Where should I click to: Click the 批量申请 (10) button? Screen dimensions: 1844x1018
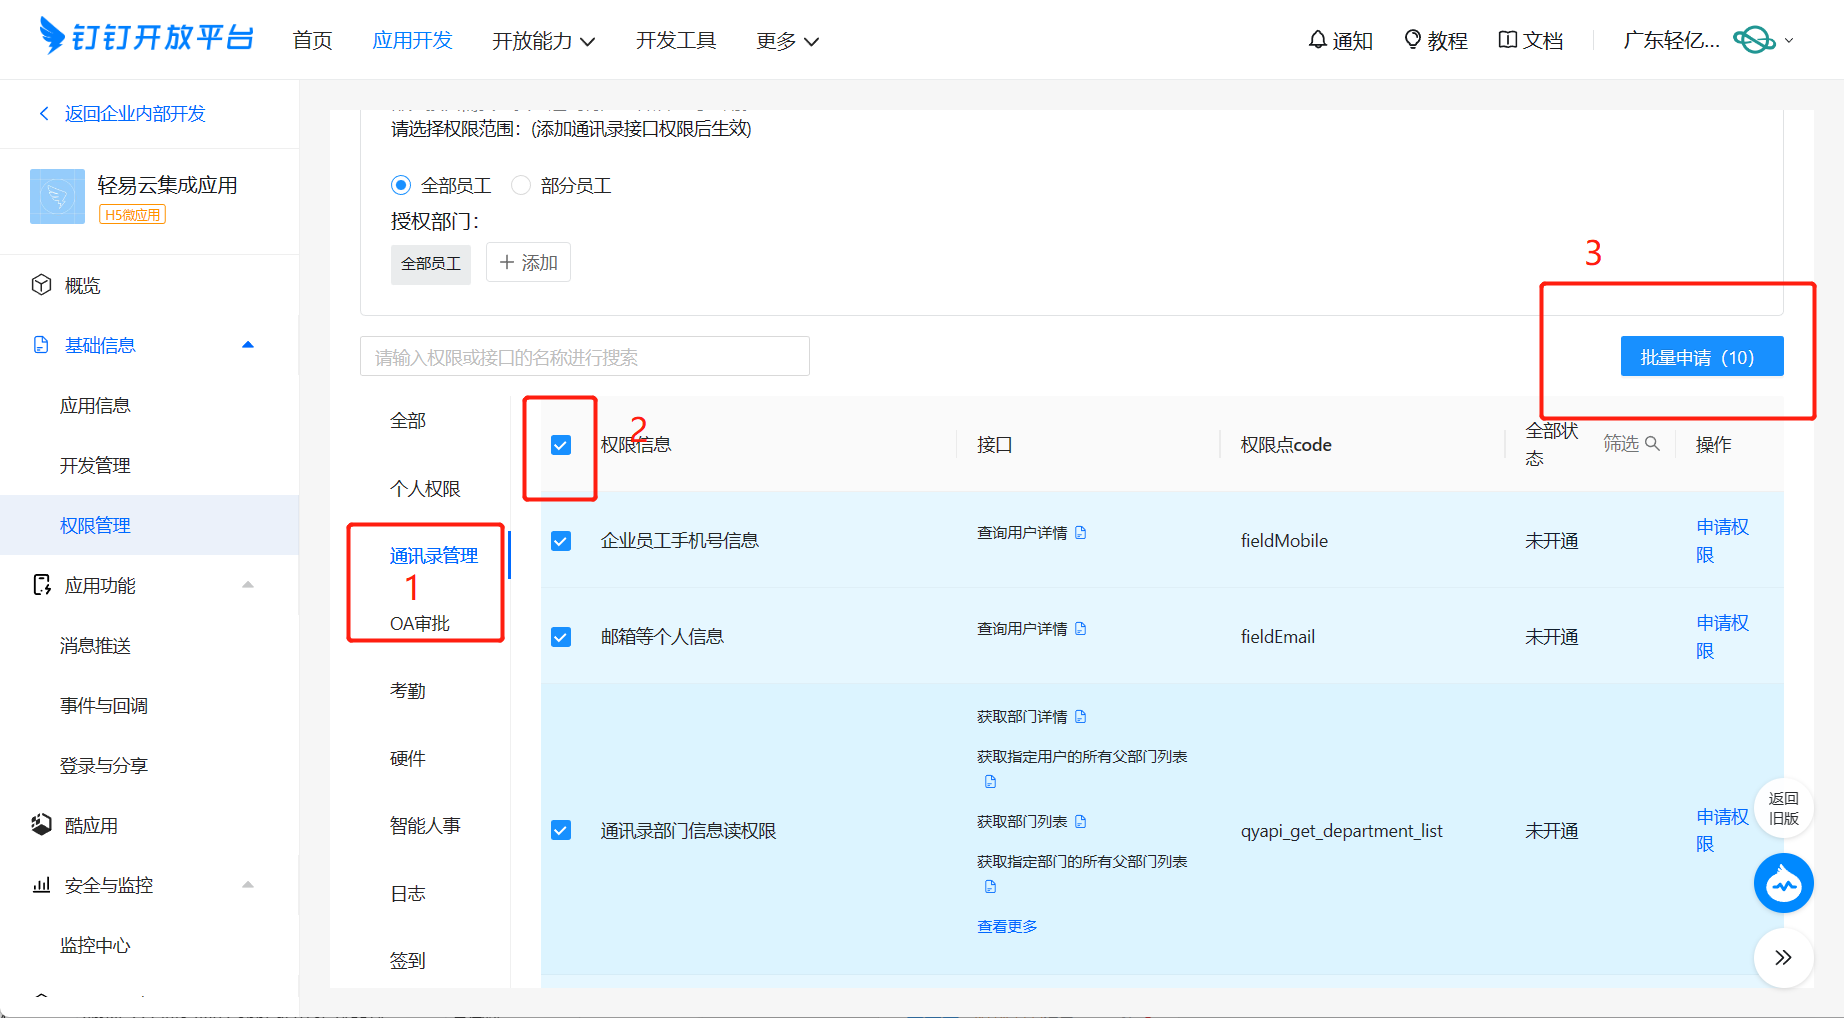click(x=1702, y=356)
